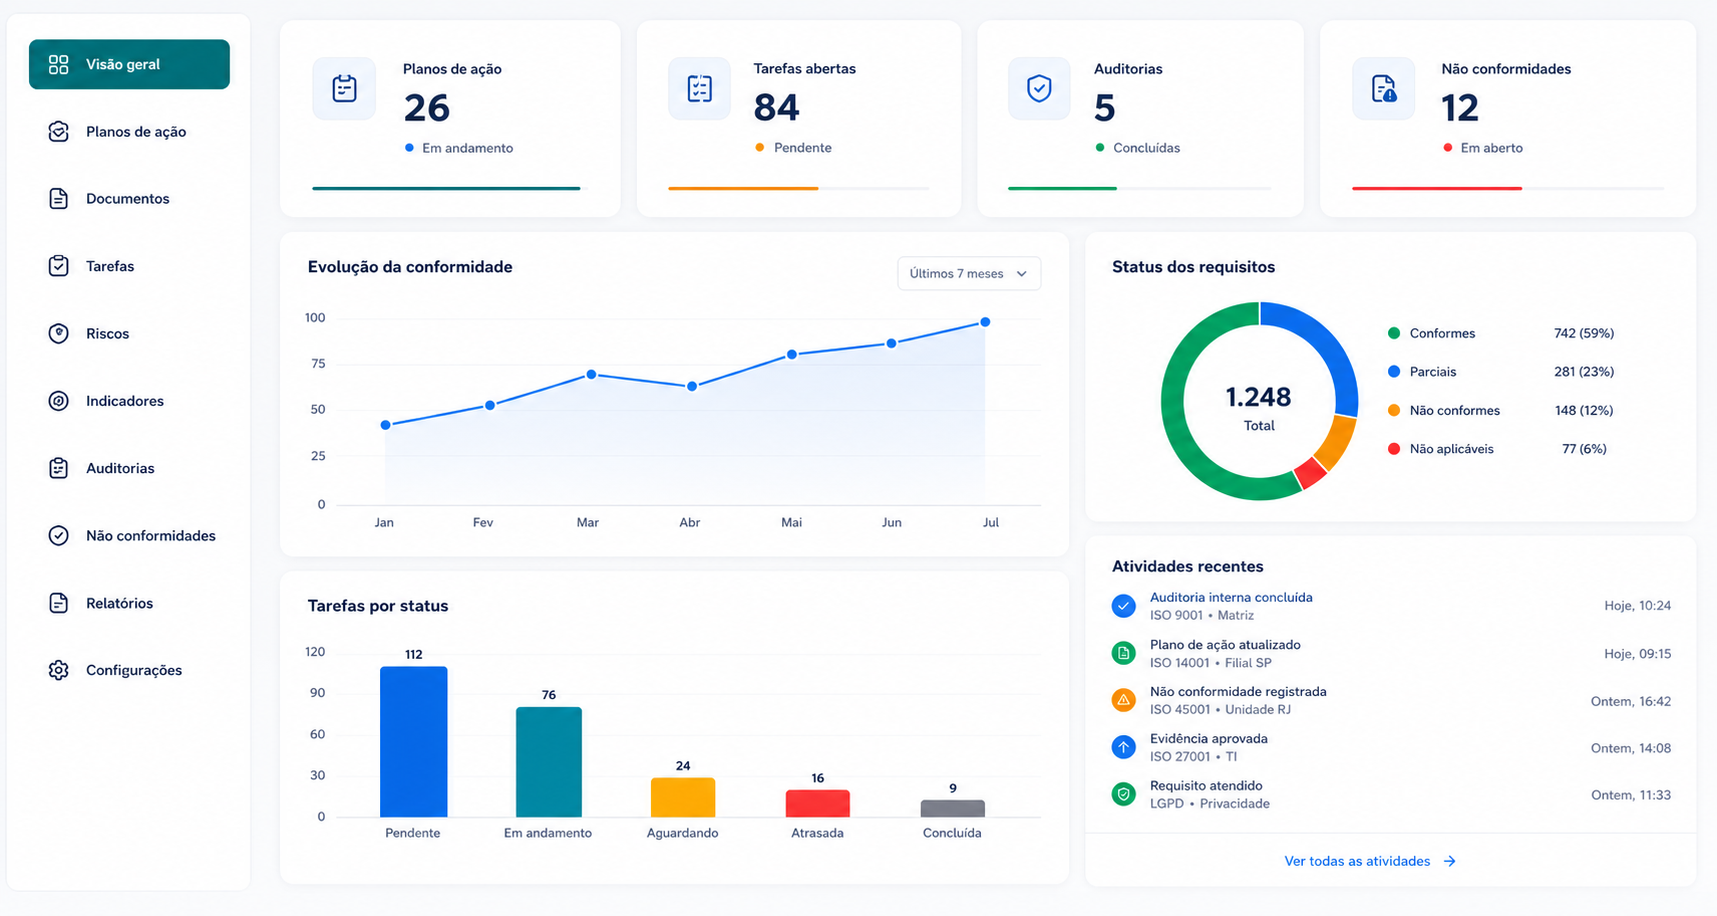1717x916 pixels.
Task: Click the blue Parciais legend dot
Action: [1394, 371]
